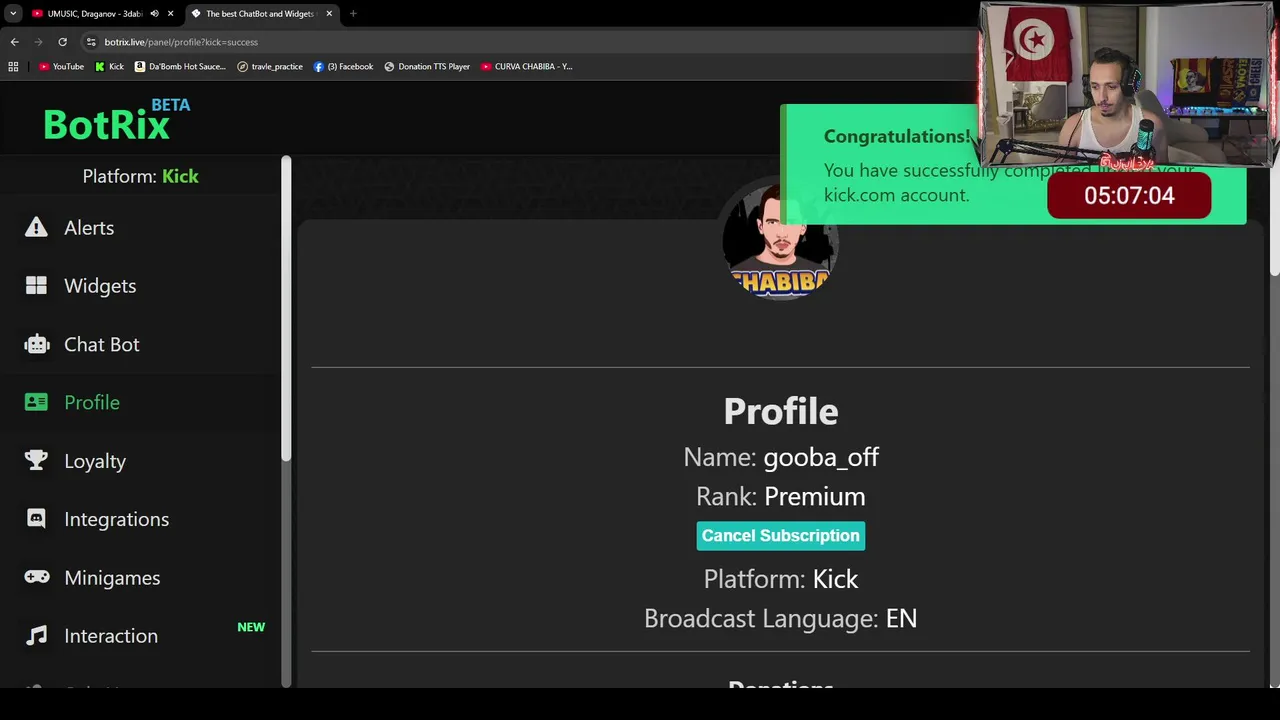The height and width of the screenshot is (720, 1280).
Task: Switch to The best ChatBot and Widgets tab
Action: tap(260, 14)
